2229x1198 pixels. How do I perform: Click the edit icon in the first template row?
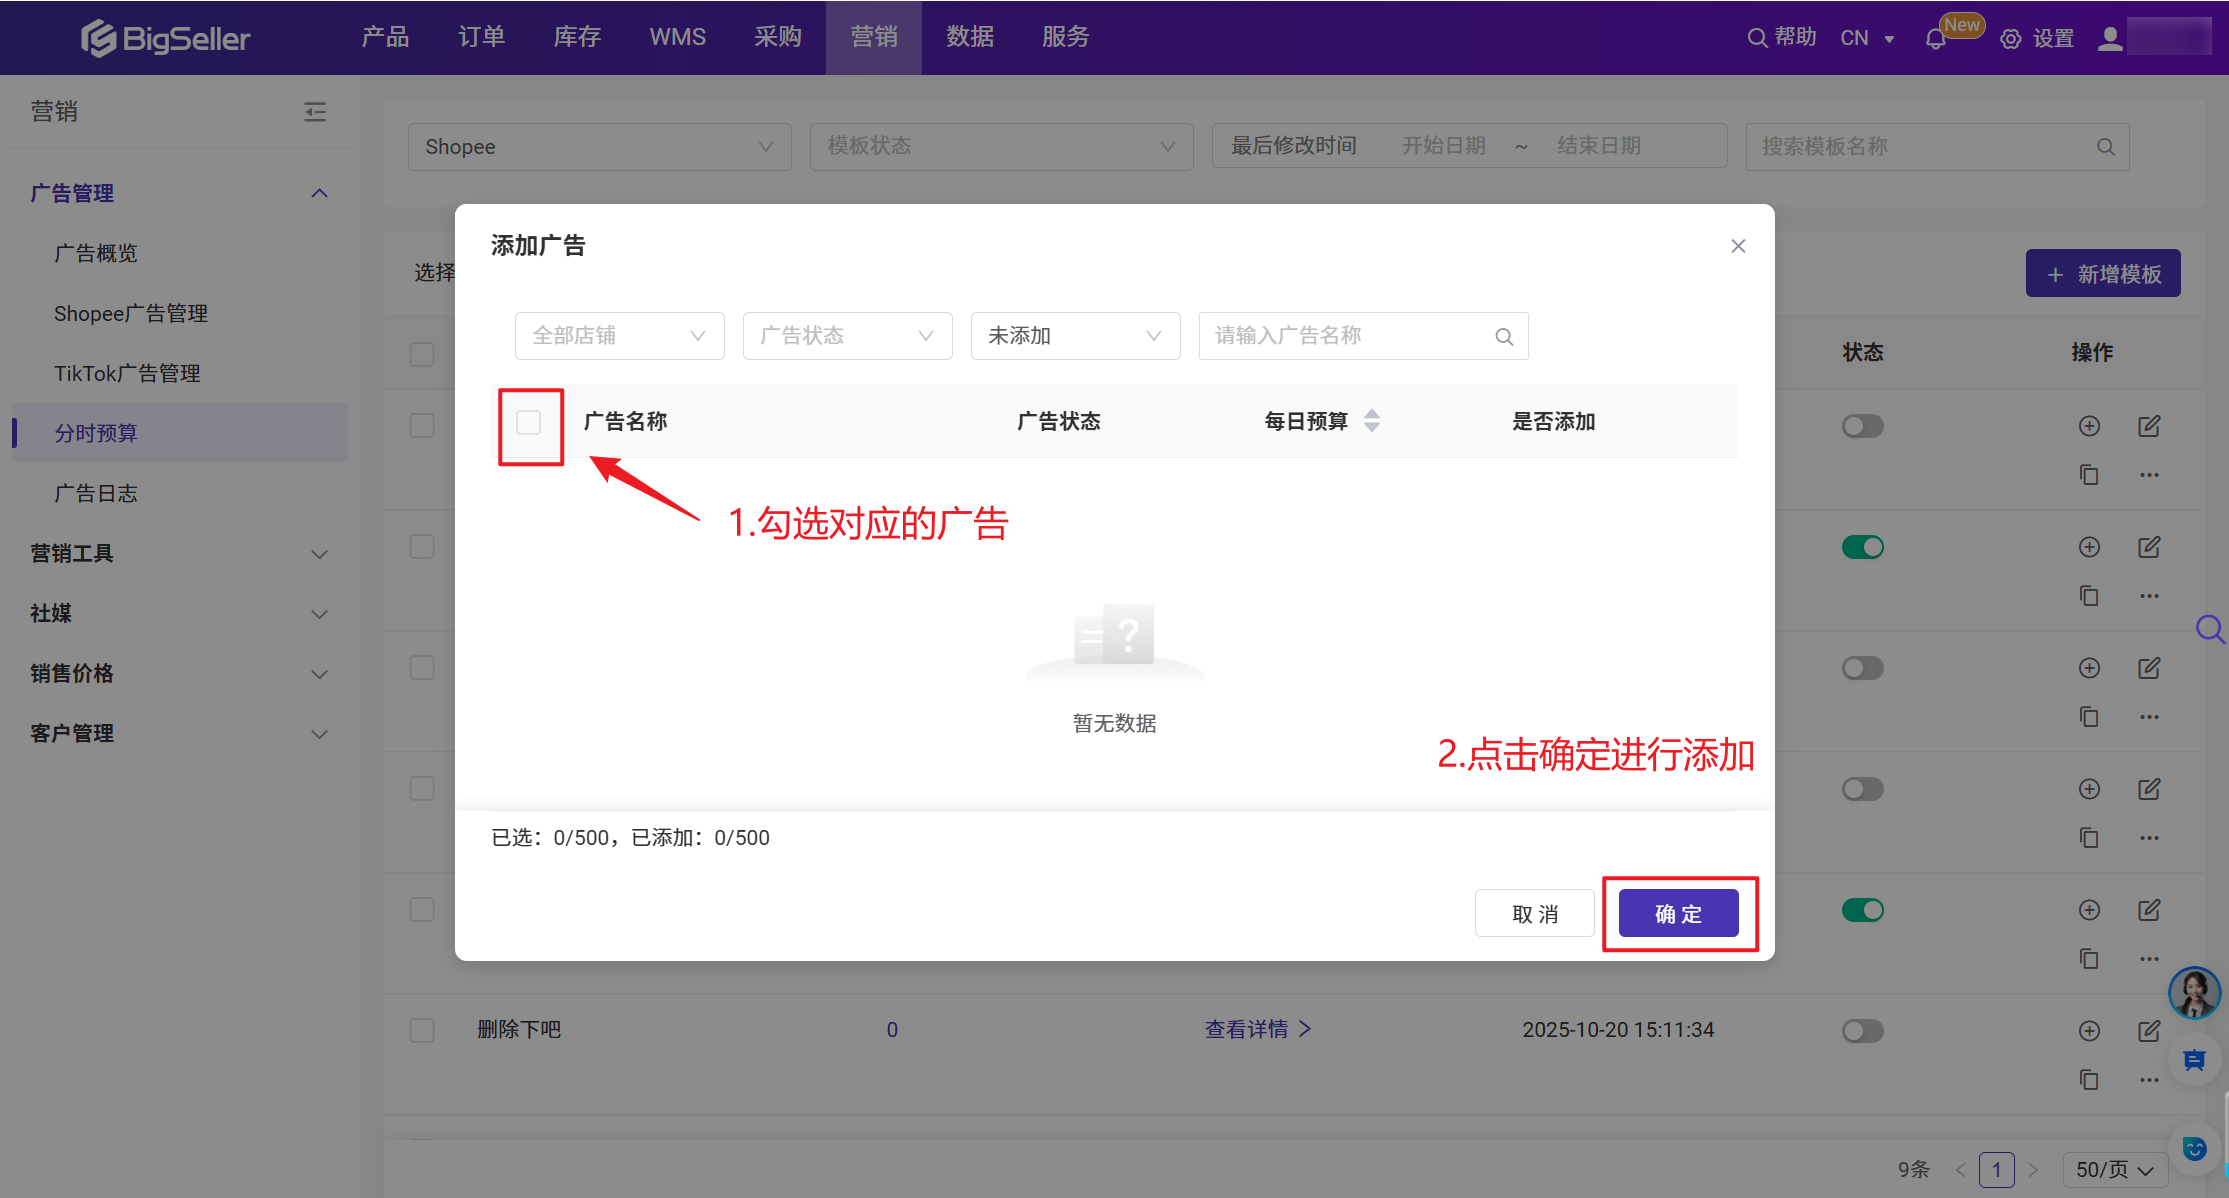pyautogui.click(x=2149, y=426)
